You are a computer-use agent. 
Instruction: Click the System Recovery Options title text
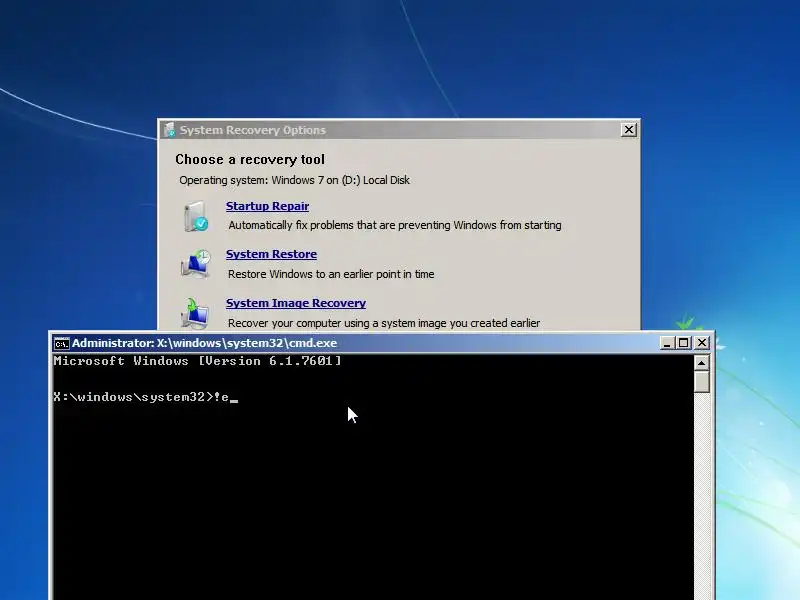click(253, 130)
